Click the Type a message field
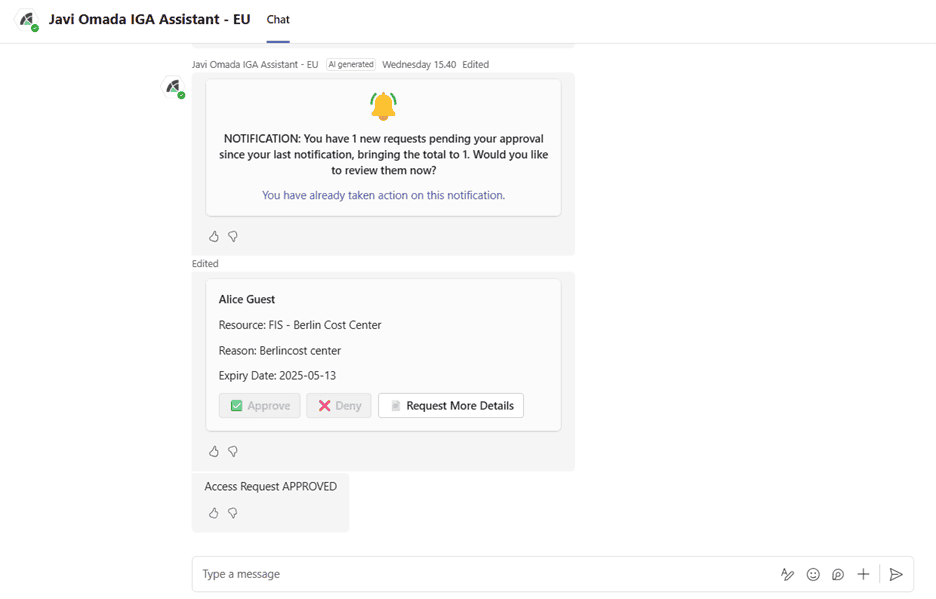This screenshot has width=936, height=599. (x=484, y=574)
